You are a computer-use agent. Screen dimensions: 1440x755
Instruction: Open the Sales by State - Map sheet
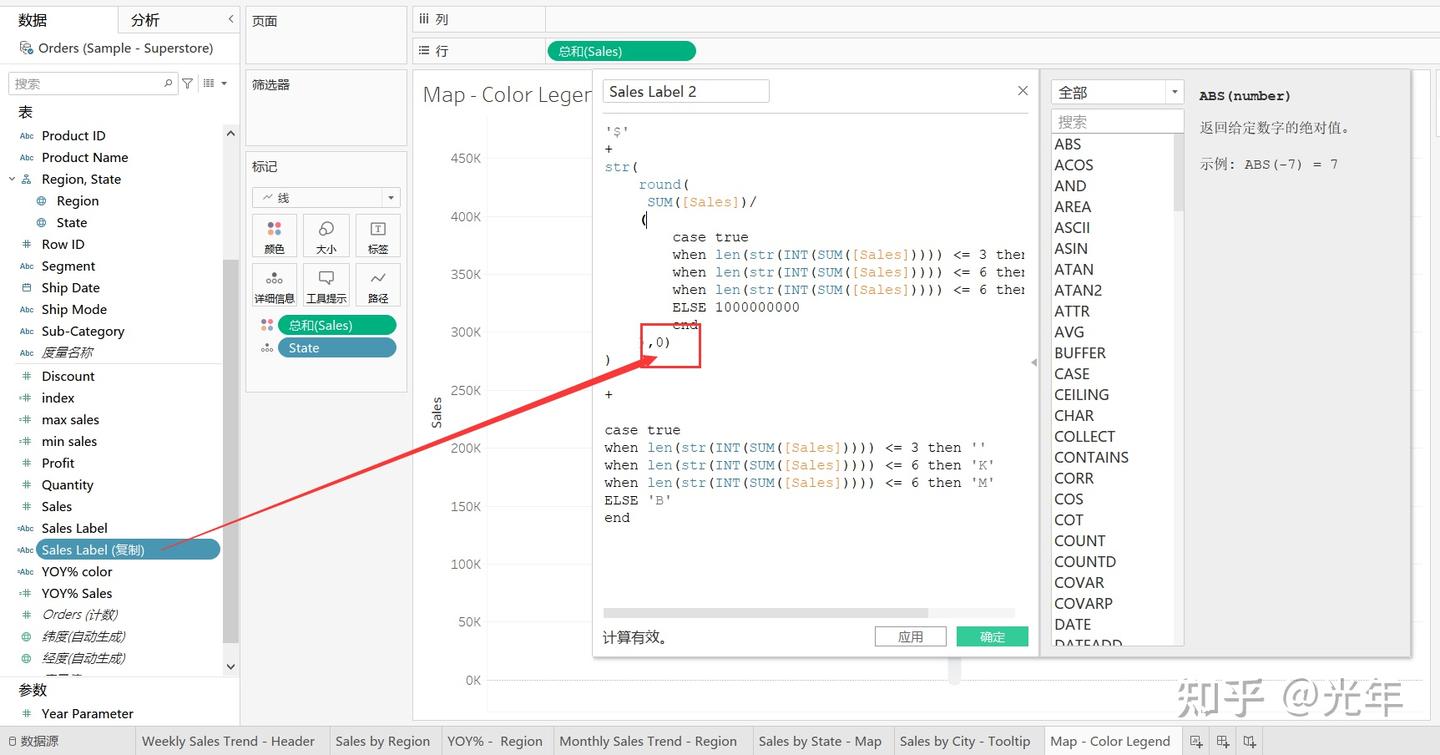[x=820, y=741]
